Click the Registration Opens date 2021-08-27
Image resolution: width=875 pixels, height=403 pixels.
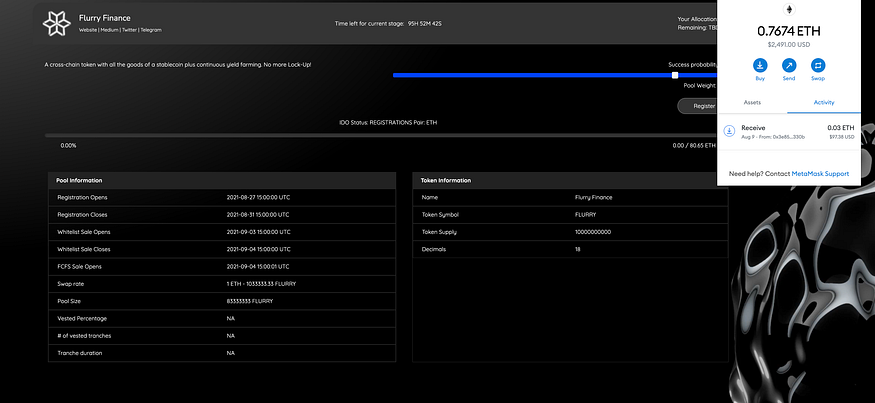(258, 198)
